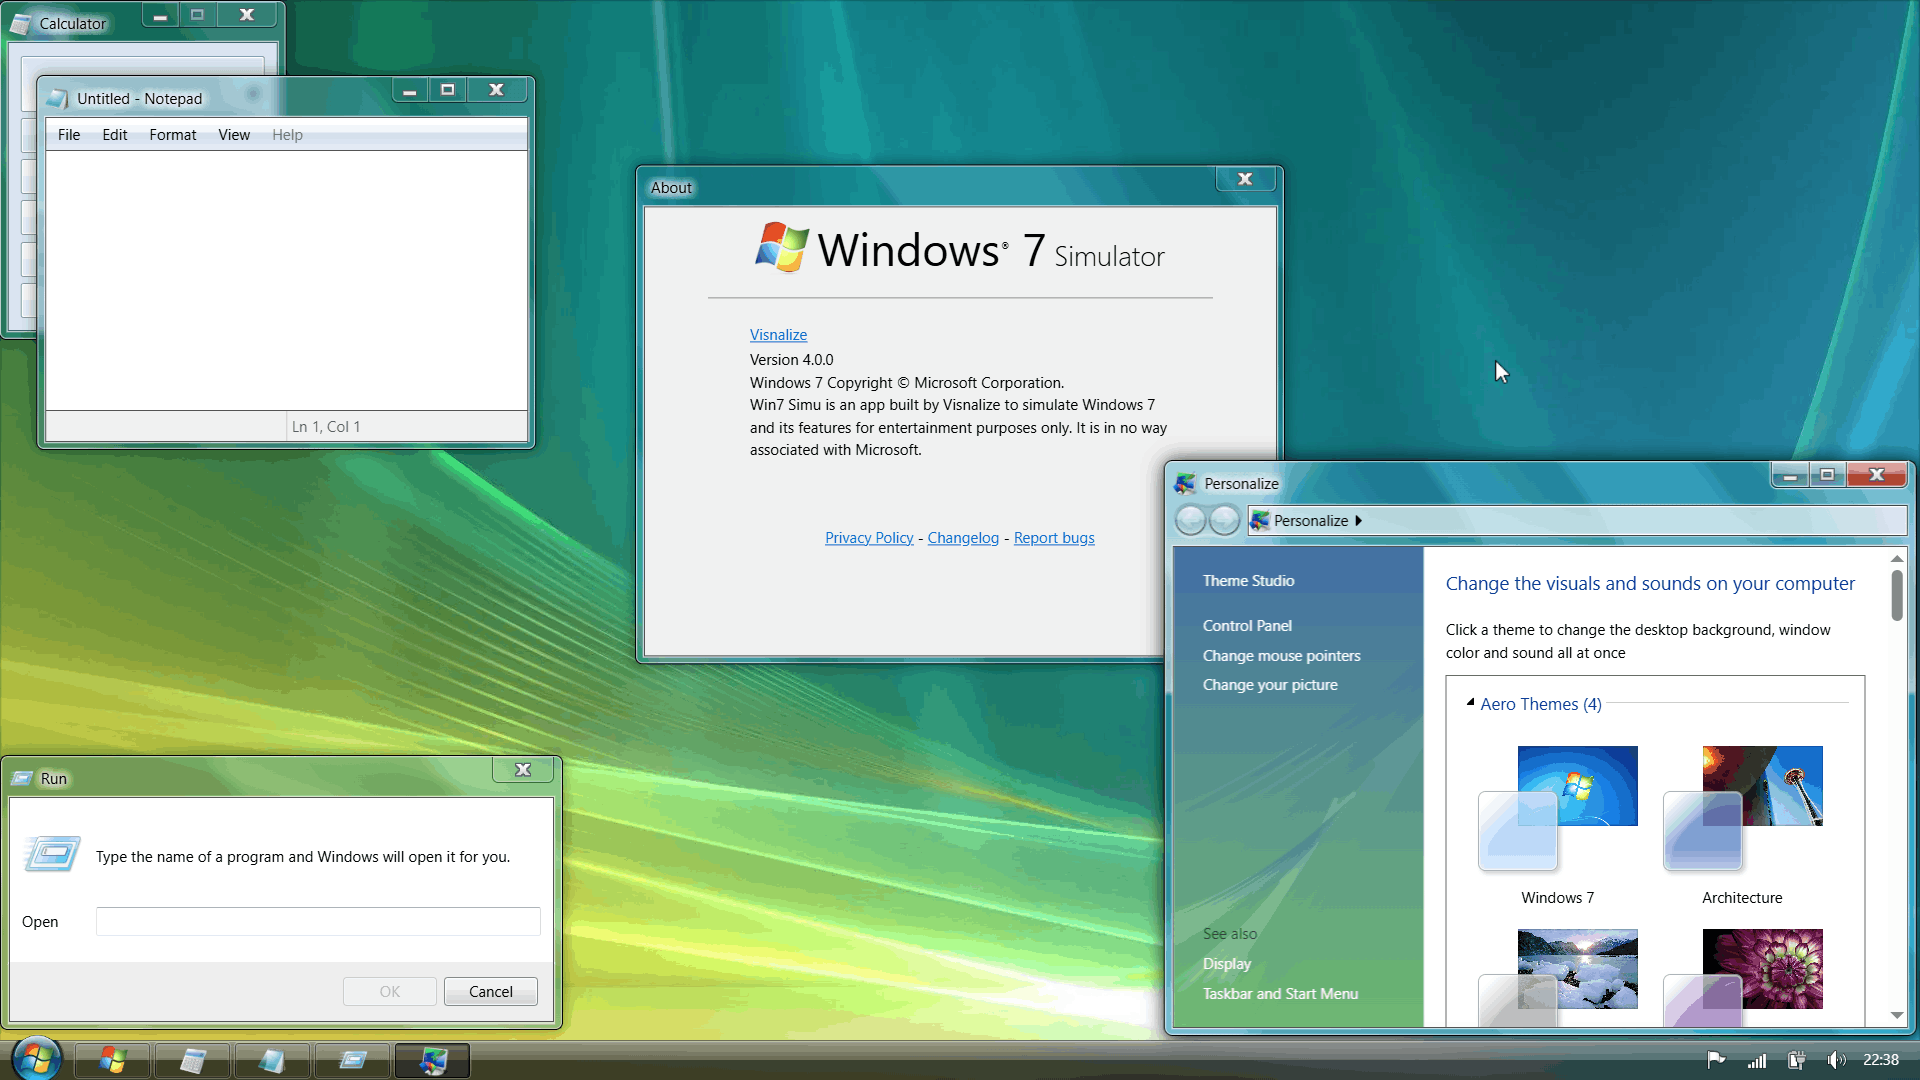
Task: Click the Calculator taskbar icon
Action: click(x=193, y=1060)
